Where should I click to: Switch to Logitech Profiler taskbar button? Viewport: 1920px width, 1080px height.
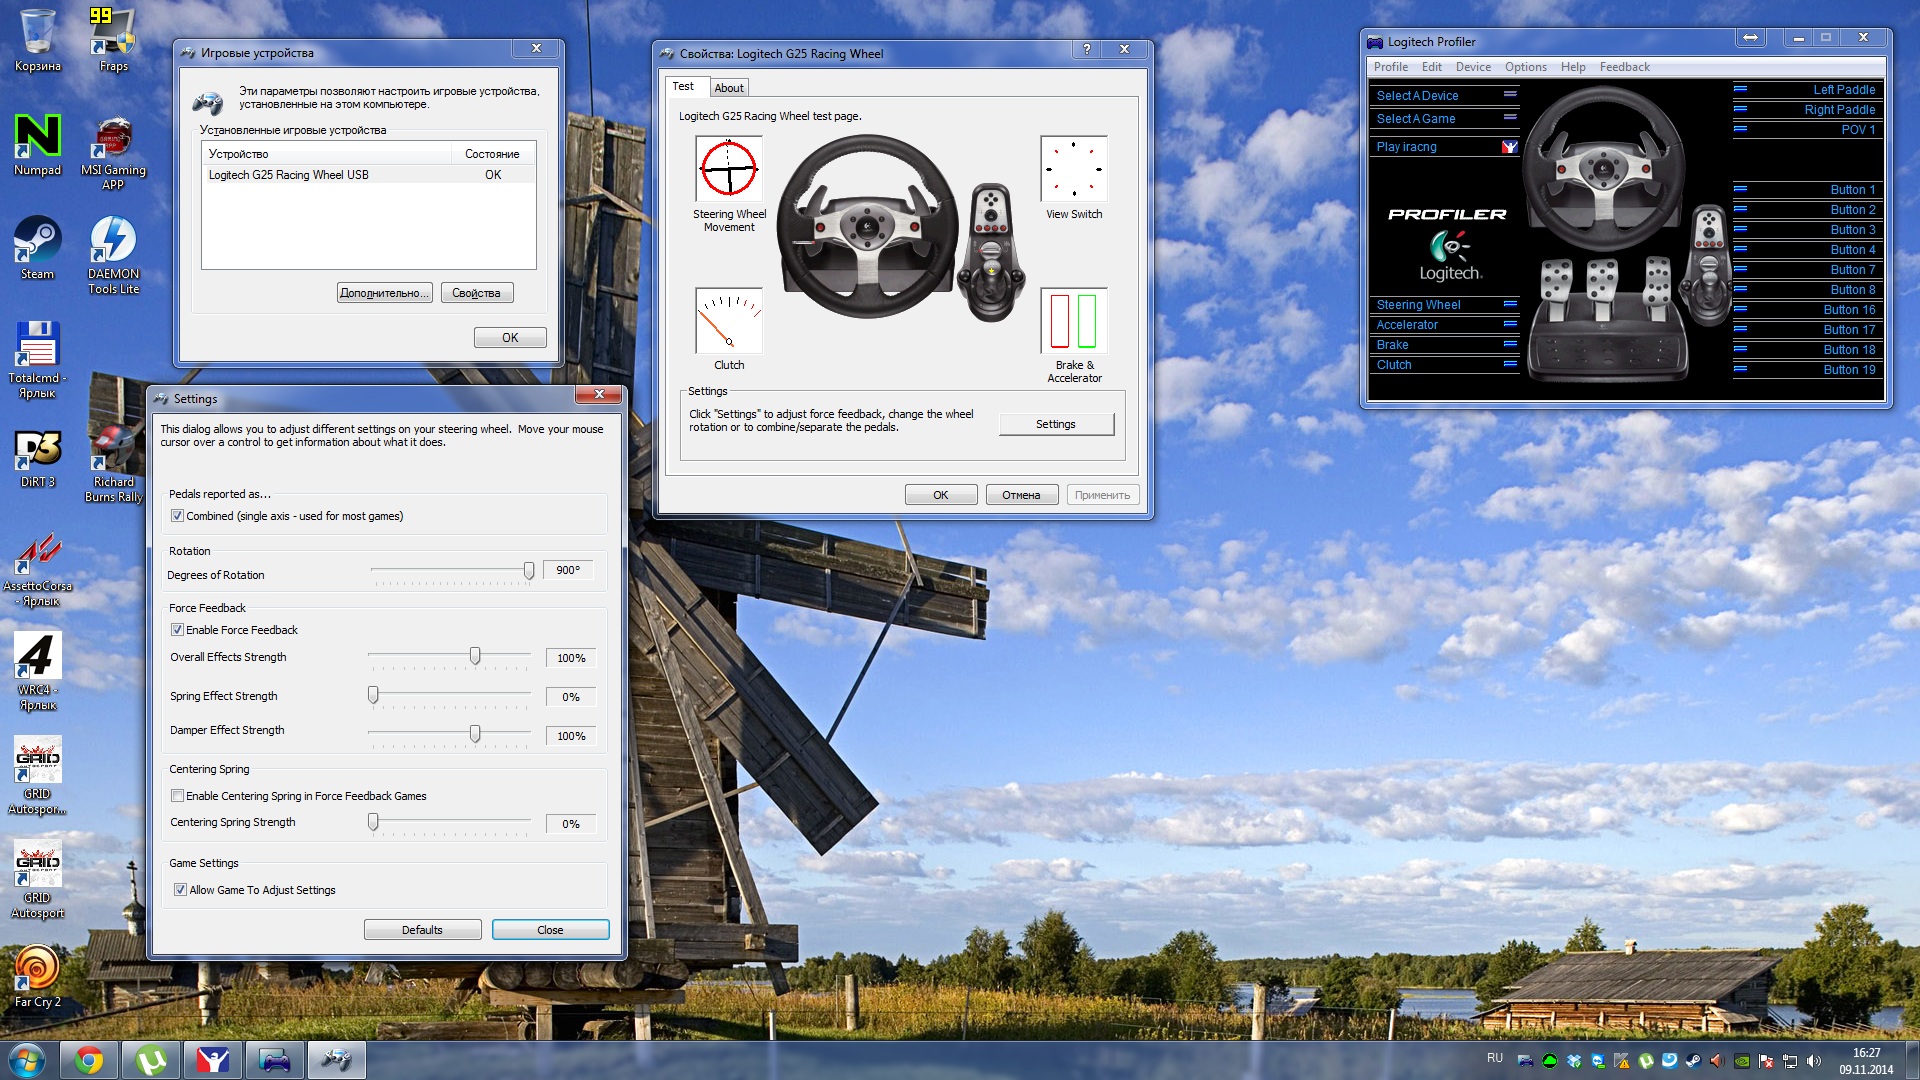click(275, 1060)
